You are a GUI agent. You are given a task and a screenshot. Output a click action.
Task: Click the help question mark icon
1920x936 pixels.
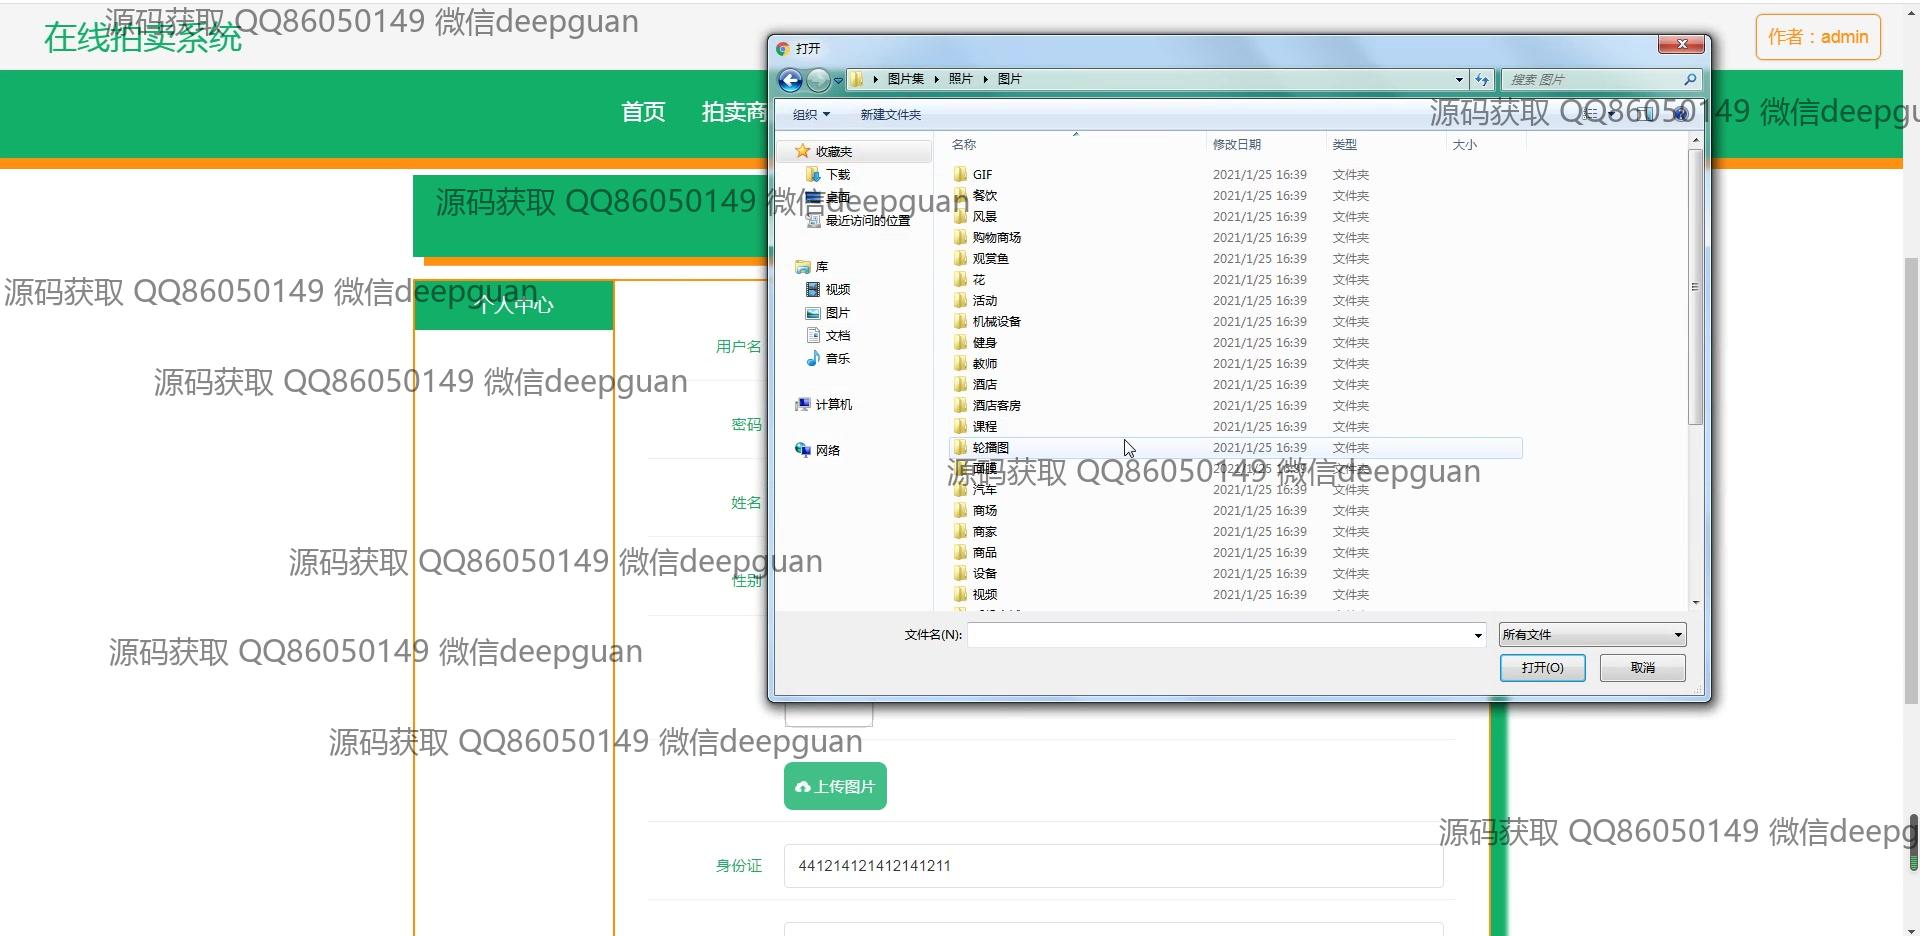(1681, 114)
